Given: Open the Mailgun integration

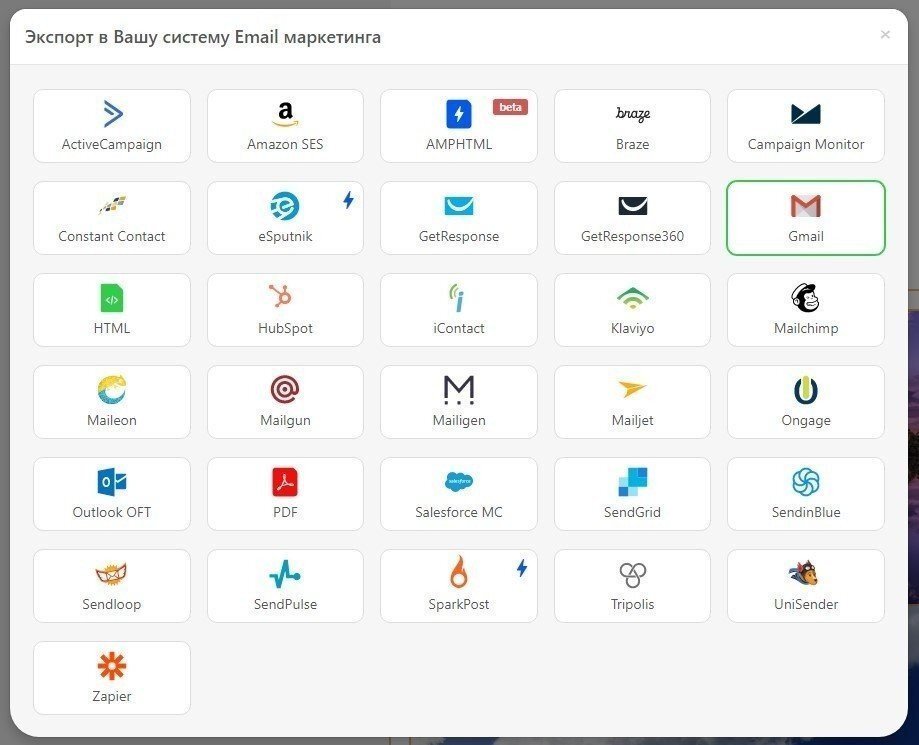Looking at the screenshot, I should pos(285,402).
